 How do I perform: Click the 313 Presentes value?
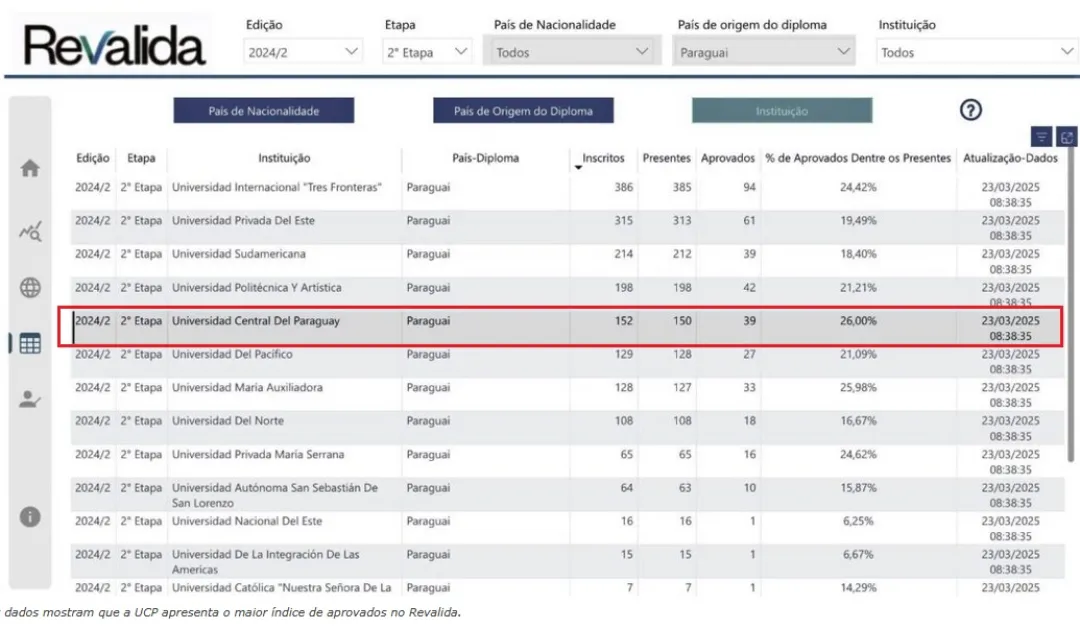[x=682, y=220]
